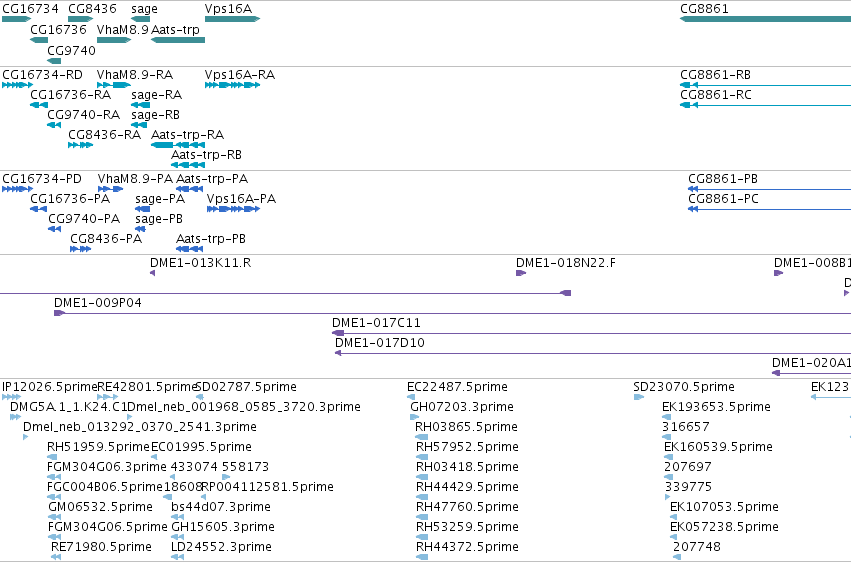Click the DME1-017C11 clone label
This screenshot has height=562, width=851.
click(x=377, y=323)
